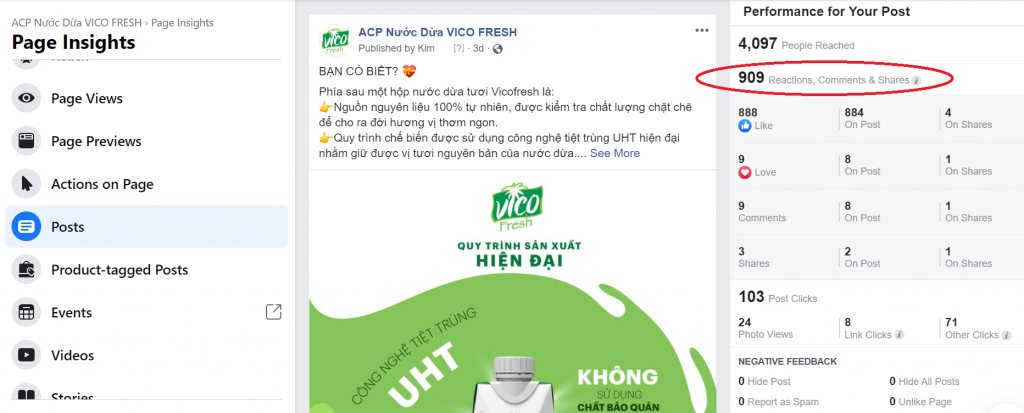Viewport: 1024px width, 413px height.
Task: Select the Actions on Page cursor icon
Action: point(26,184)
